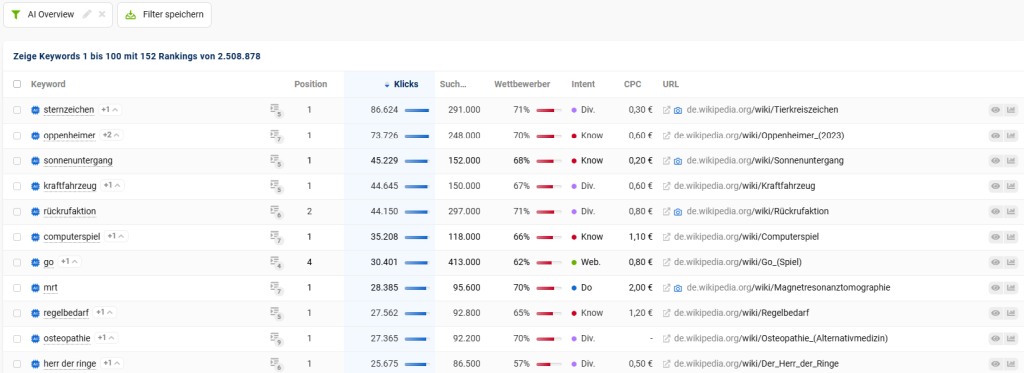Click AI Overview icon beside oppenheimer
The height and width of the screenshot is (373, 1024).
tap(35, 135)
